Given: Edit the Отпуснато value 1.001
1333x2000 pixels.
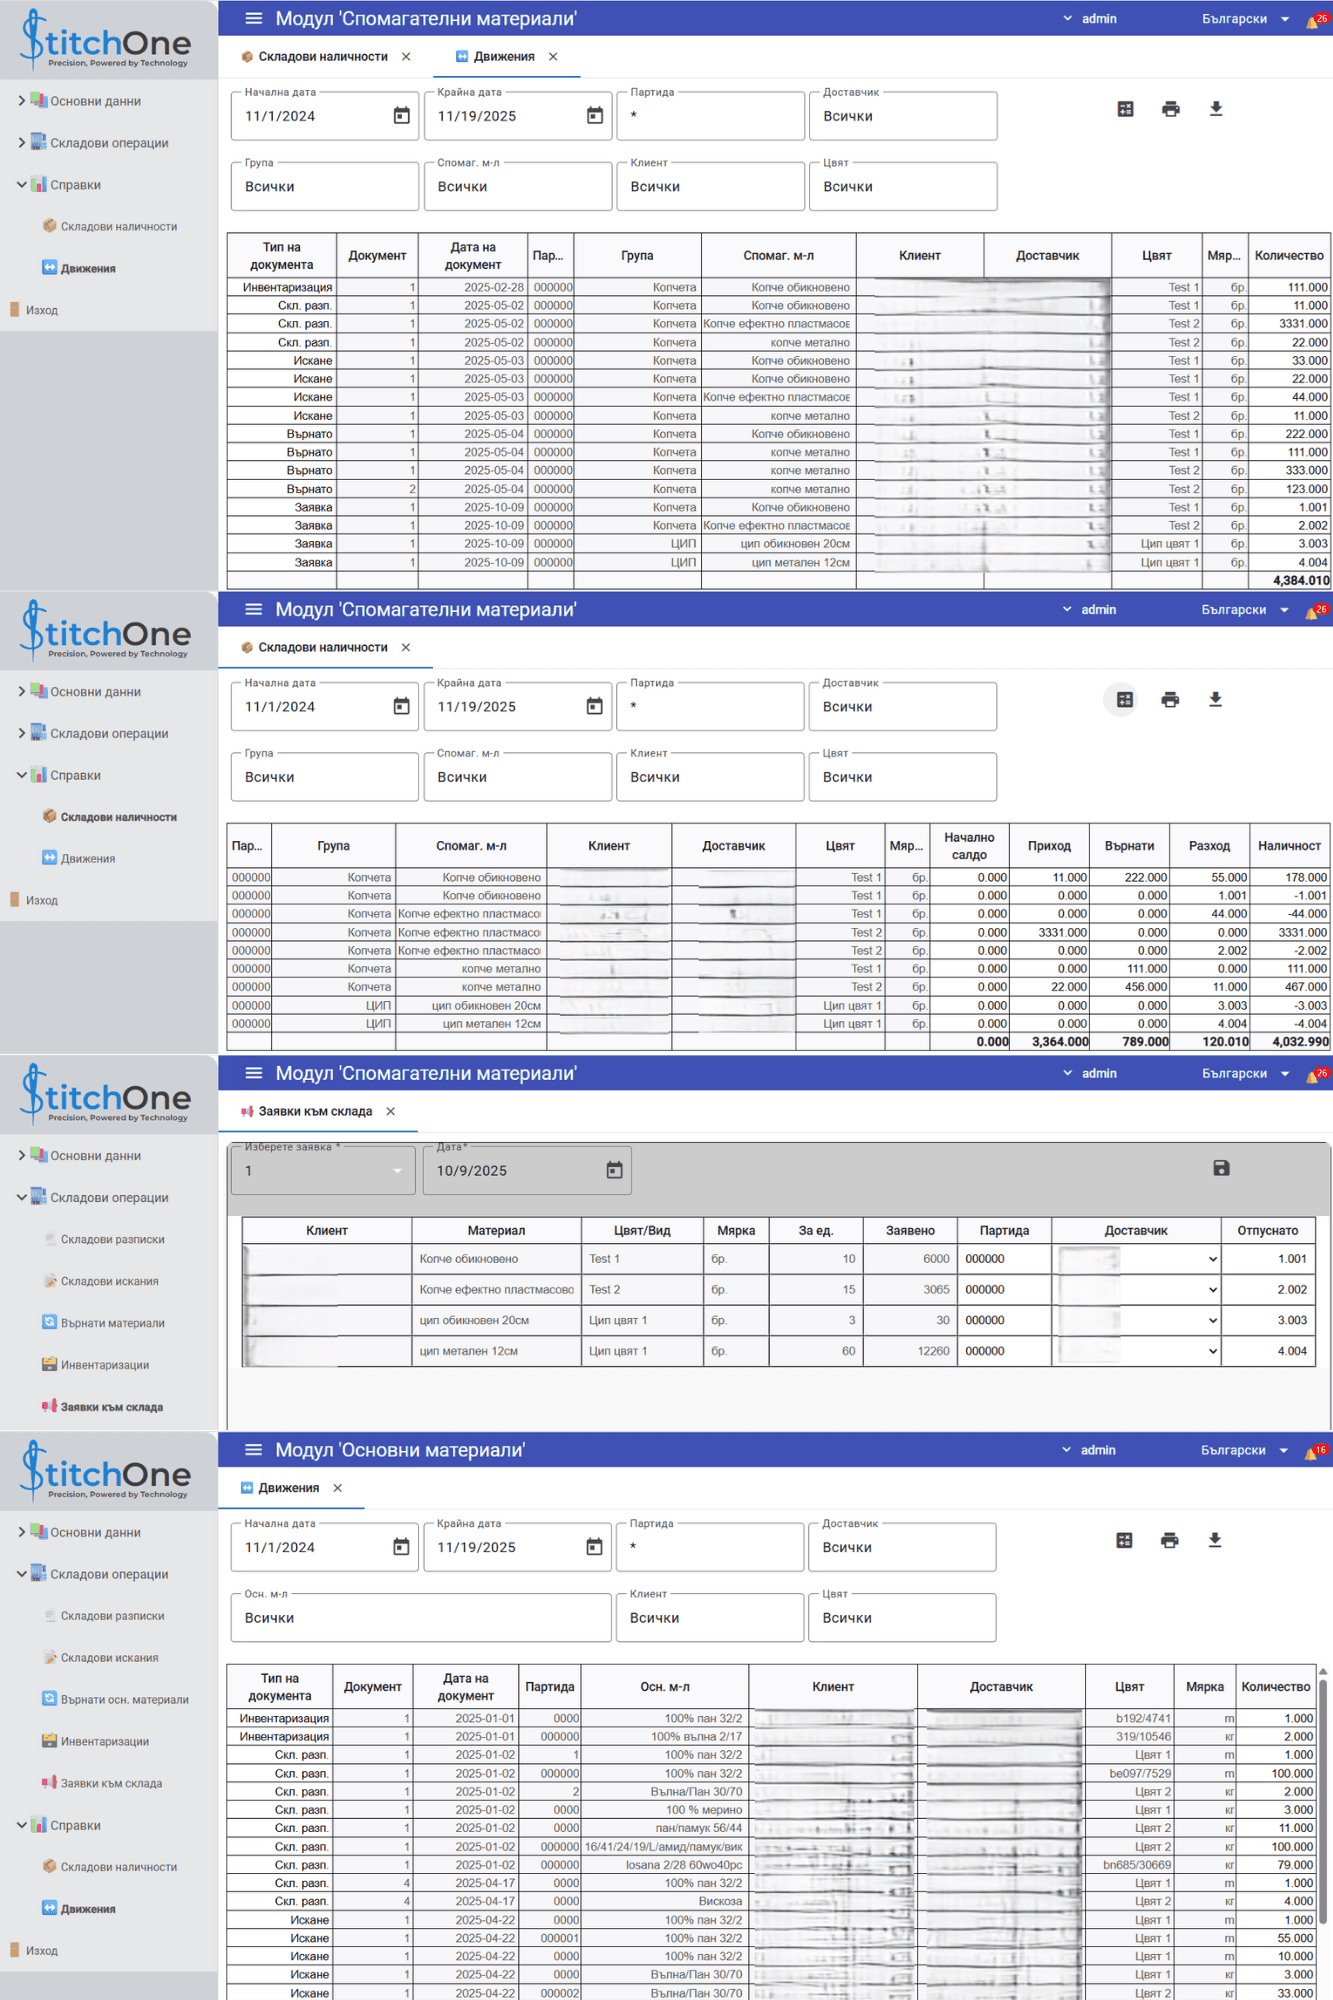Looking at the screenshot, I should (x=1268, y=1259).
